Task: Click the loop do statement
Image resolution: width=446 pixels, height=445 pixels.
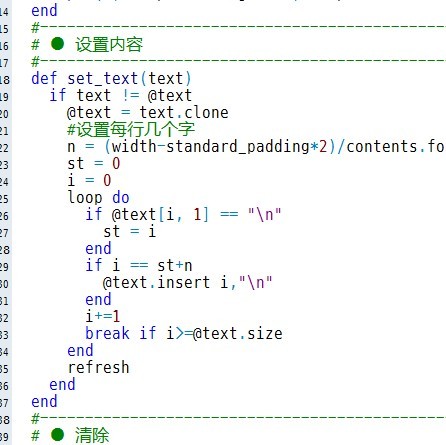Action: (x=98, y=197)
